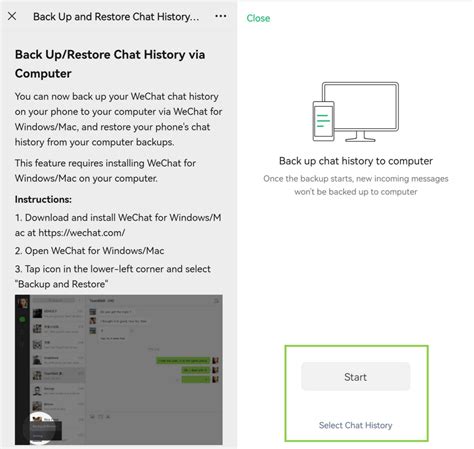Screen dimensions: 474x449
Task: Open Select Chat History
Action: (356, 425)
